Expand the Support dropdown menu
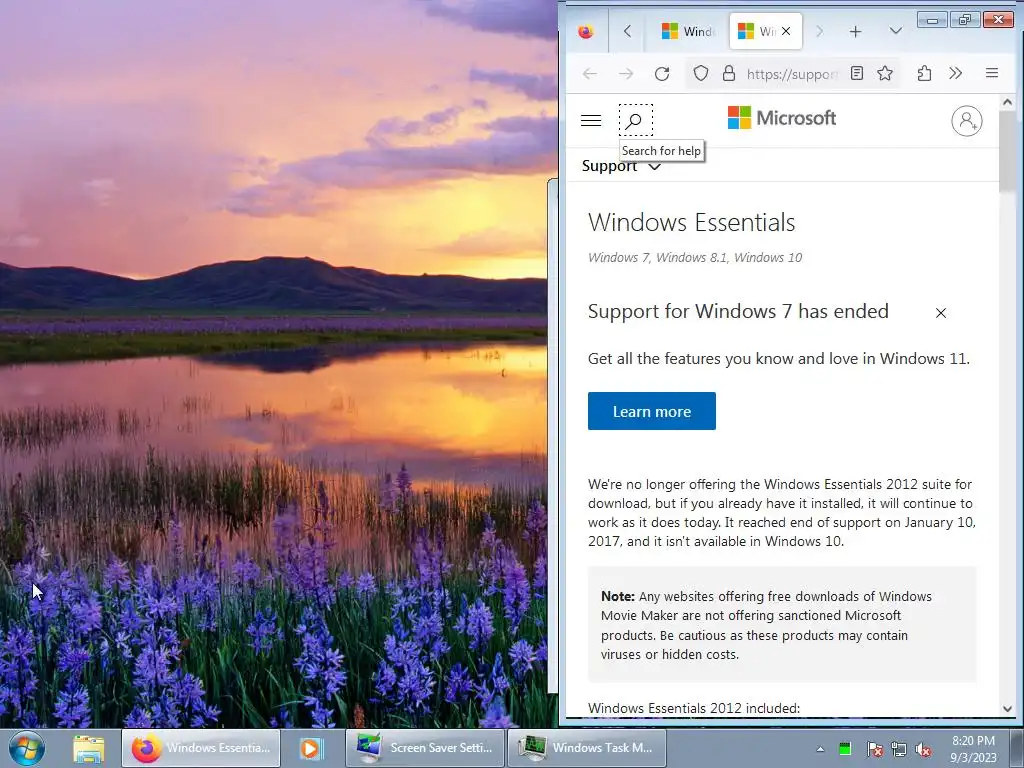1024x768 pixels. [x=621, y=167]
